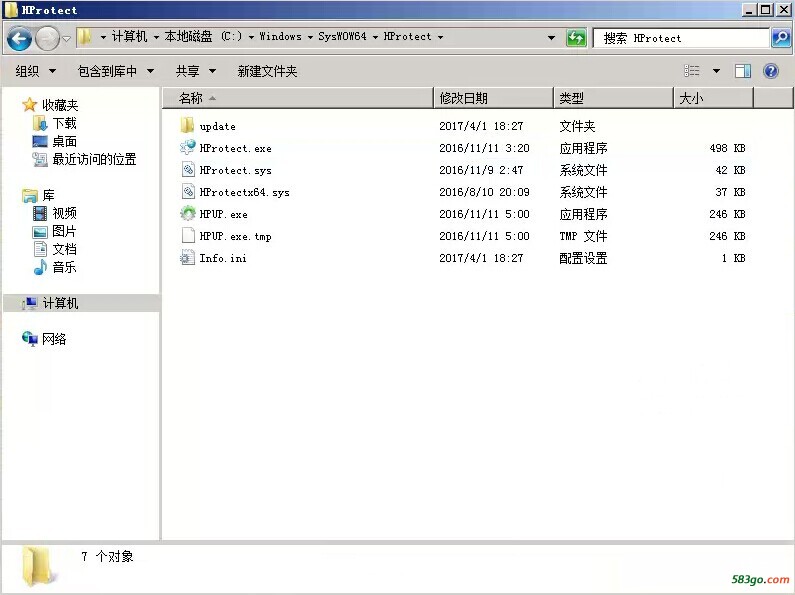The height and width of the screenshot is (595, 795).
Task: Open Help with the question mark icon
Action: (771, 71)
